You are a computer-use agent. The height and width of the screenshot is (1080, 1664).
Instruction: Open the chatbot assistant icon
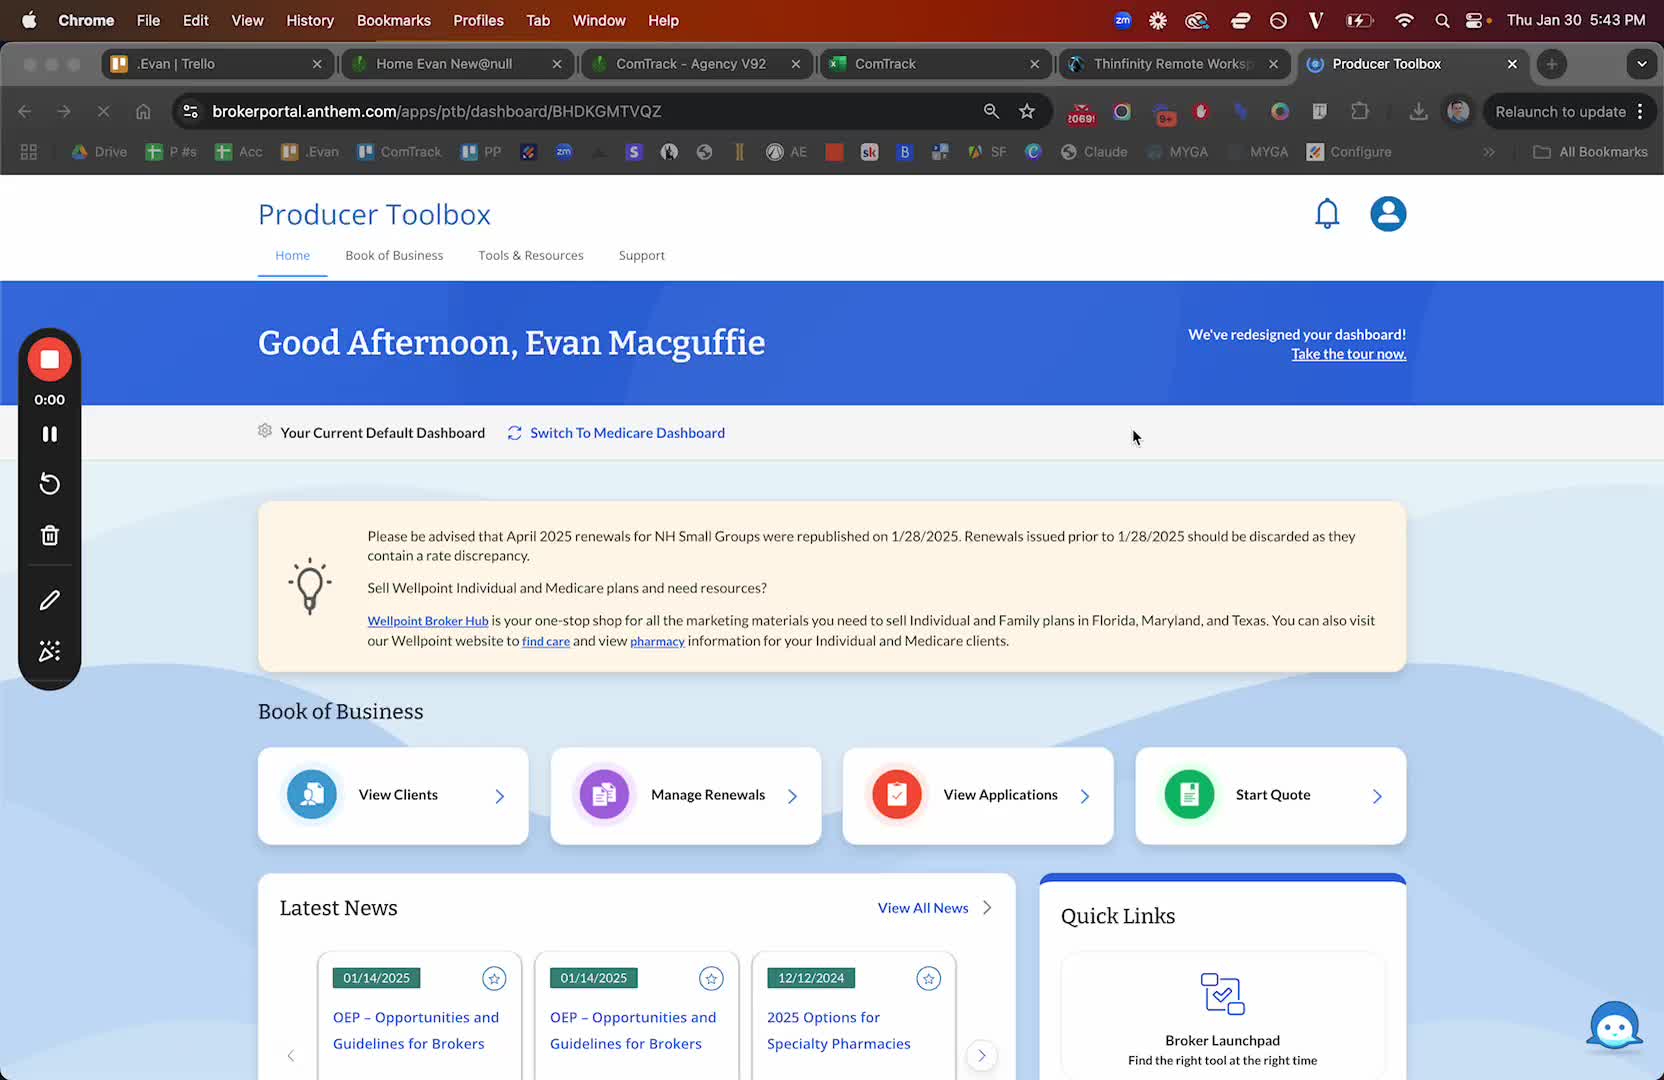1614,1026
